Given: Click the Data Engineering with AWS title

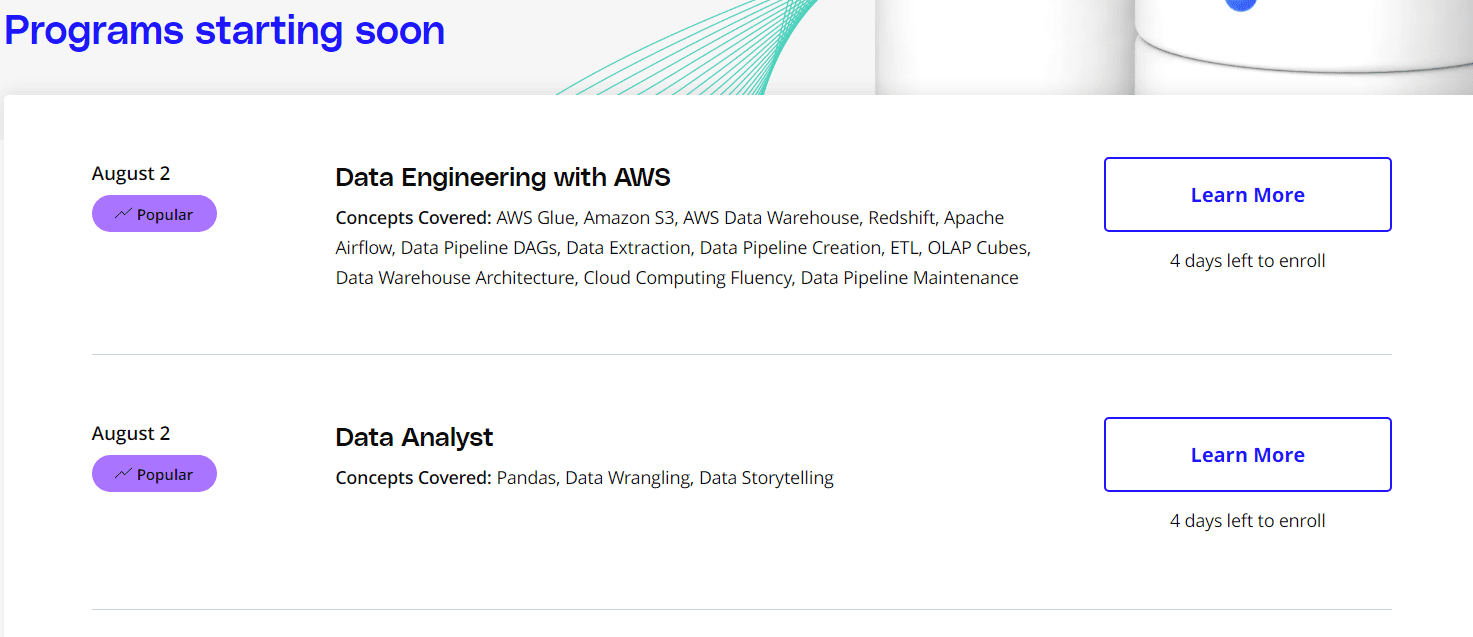Looking at the screenshot, I should pyautogui.click(x=503, y=178).
